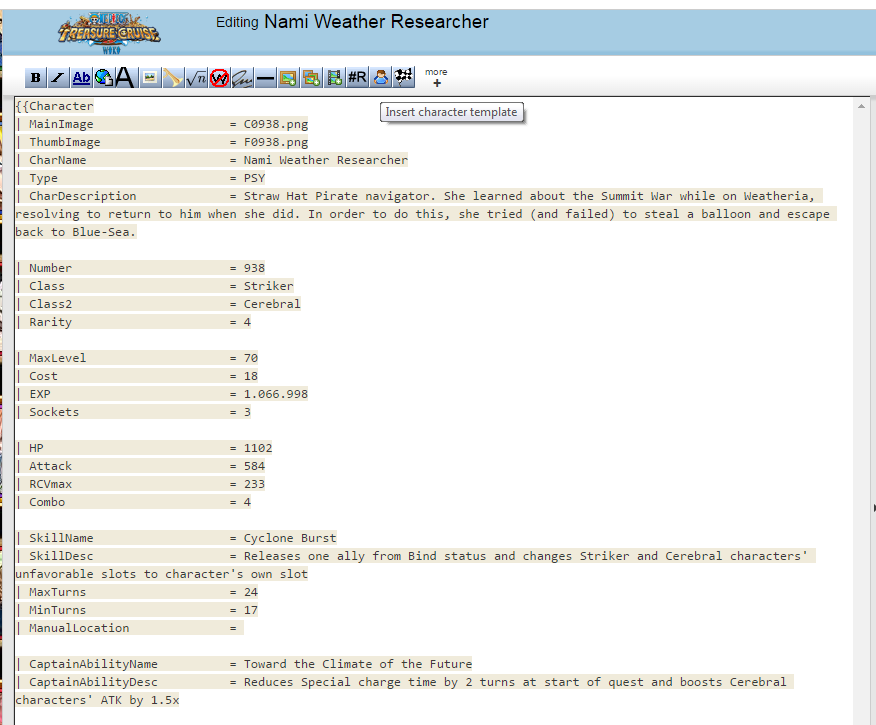Click the CaptainAbilityDesc parameter label
The width and height of the screenshot is (876, 725).
click(93, 682)
